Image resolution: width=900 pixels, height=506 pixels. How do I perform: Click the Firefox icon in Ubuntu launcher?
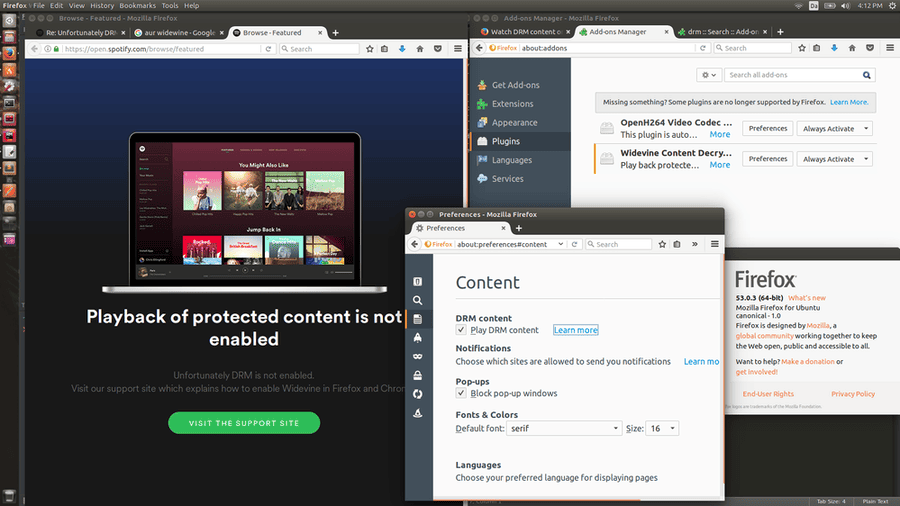[10, 53]
